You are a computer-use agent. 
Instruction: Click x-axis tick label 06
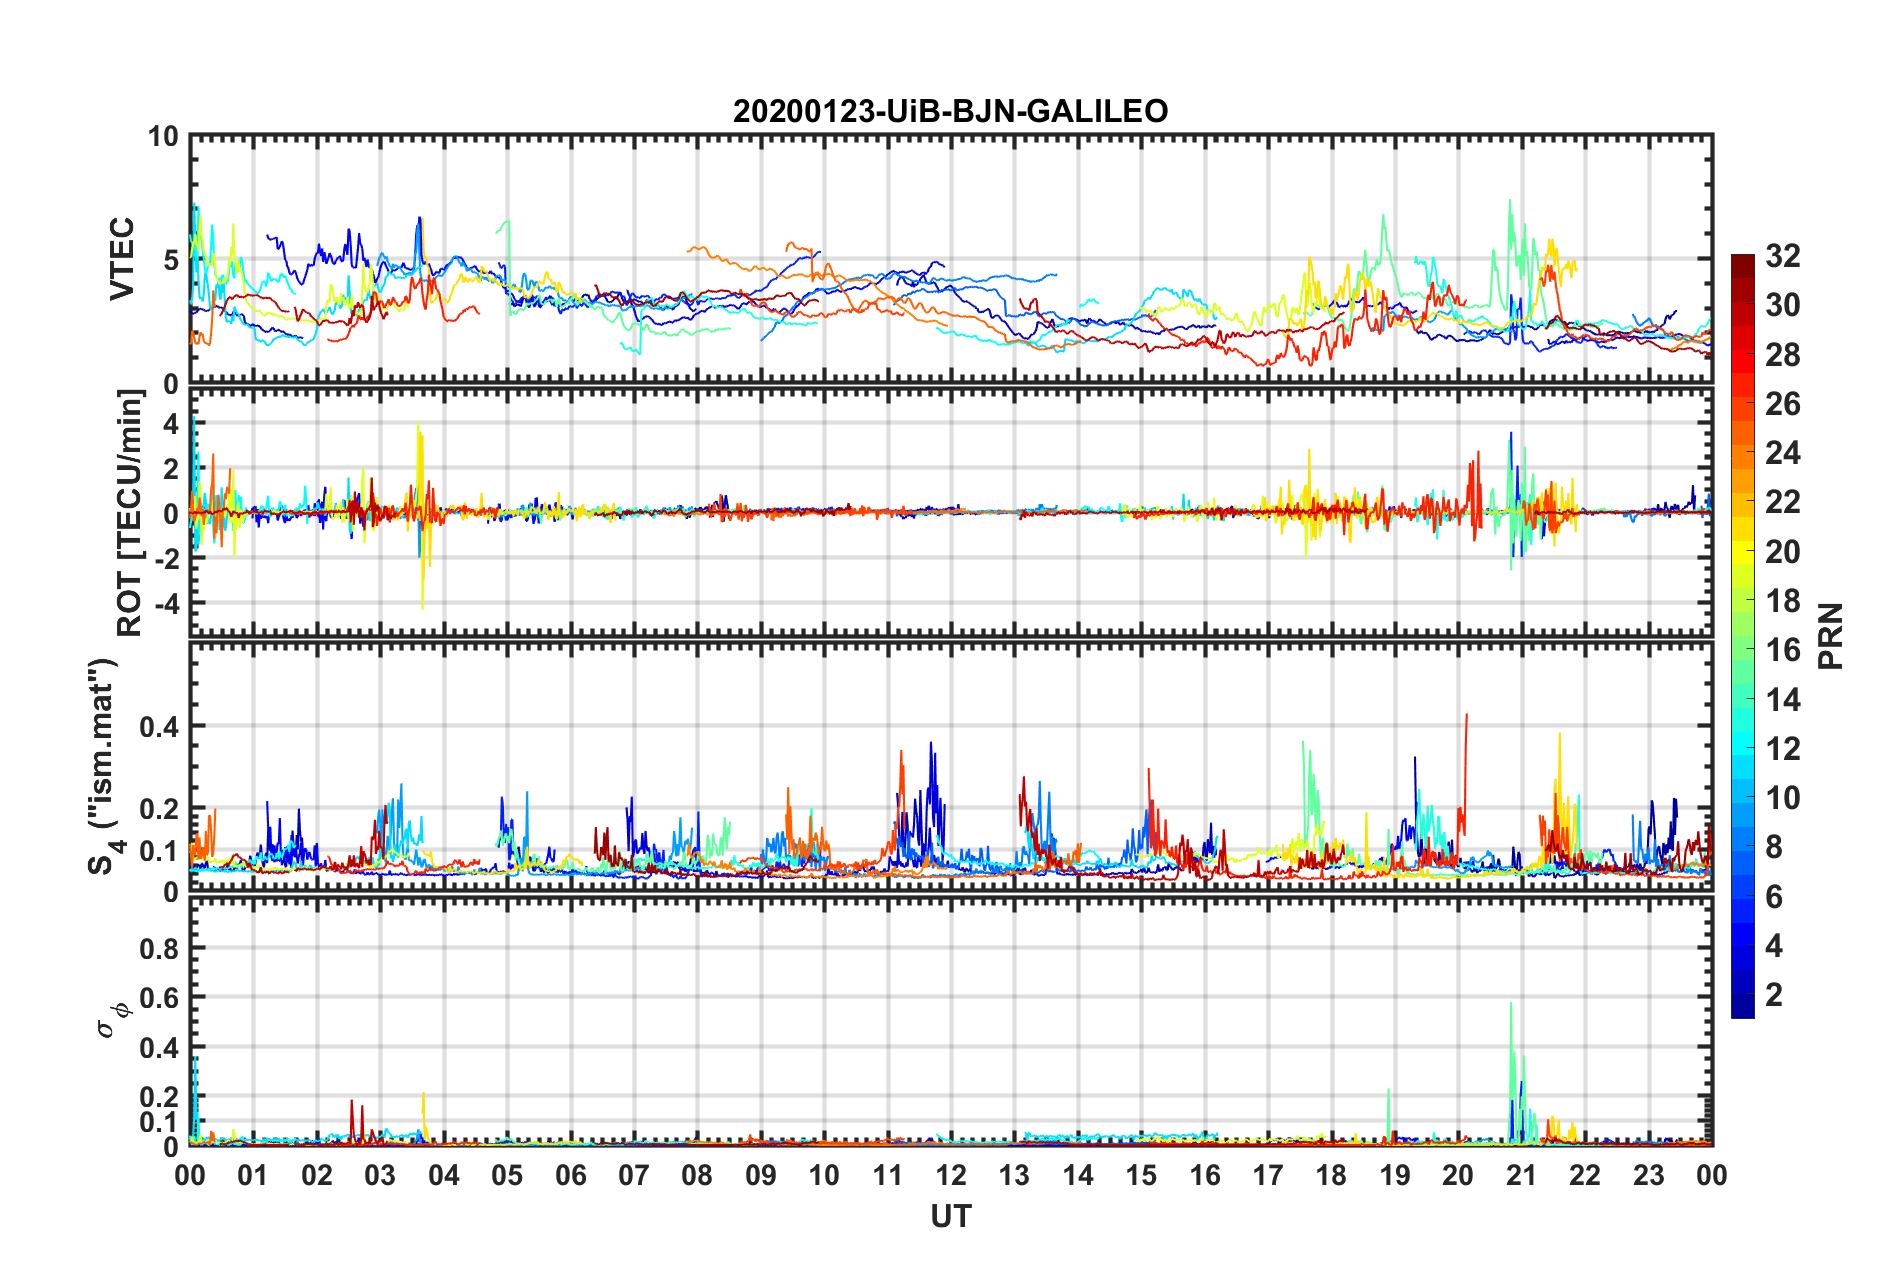[x=570, y=1175]
